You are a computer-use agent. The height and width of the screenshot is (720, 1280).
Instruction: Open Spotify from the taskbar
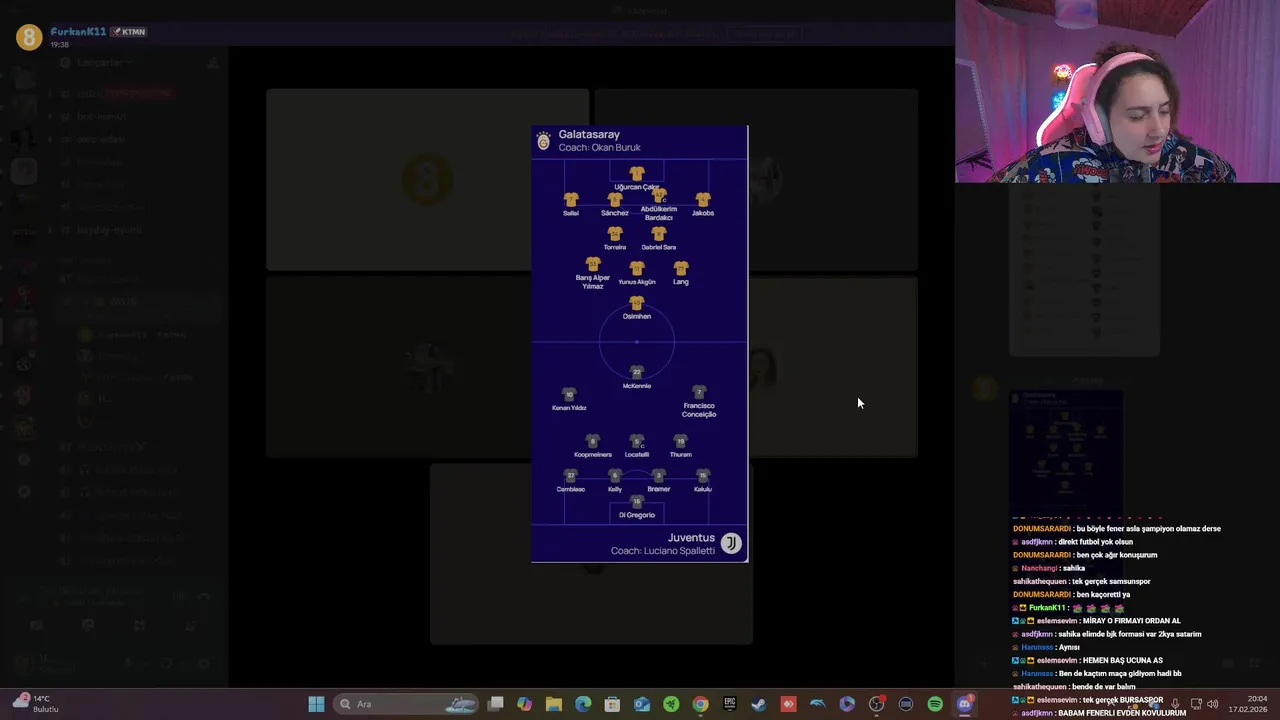935,704
